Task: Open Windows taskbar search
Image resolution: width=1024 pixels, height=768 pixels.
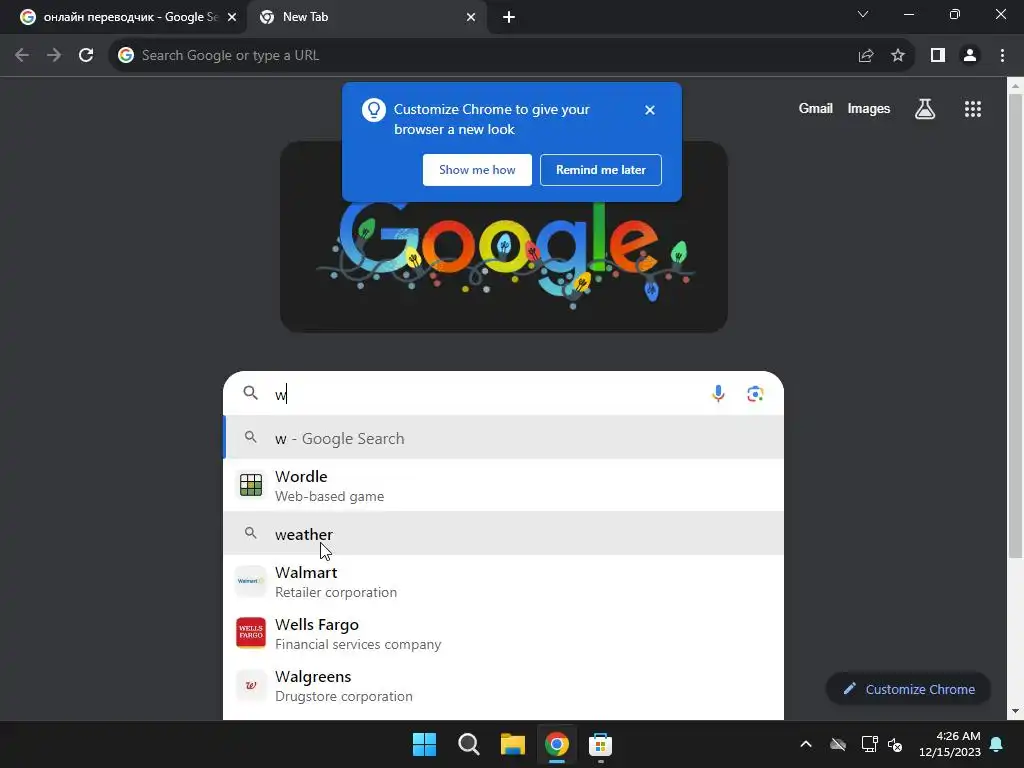Action: tap(469, 744)
